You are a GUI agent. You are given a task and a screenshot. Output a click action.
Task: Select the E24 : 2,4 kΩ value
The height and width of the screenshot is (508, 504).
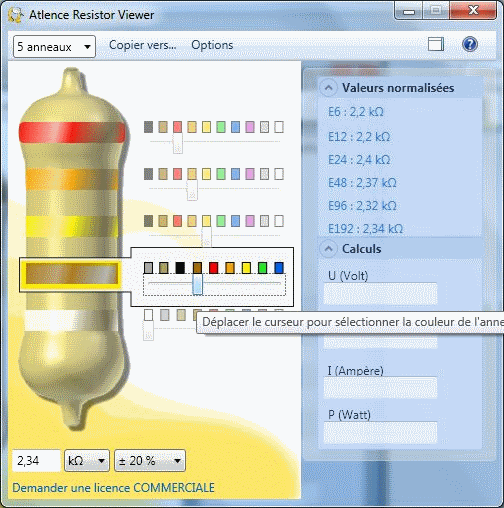[359, 160]
